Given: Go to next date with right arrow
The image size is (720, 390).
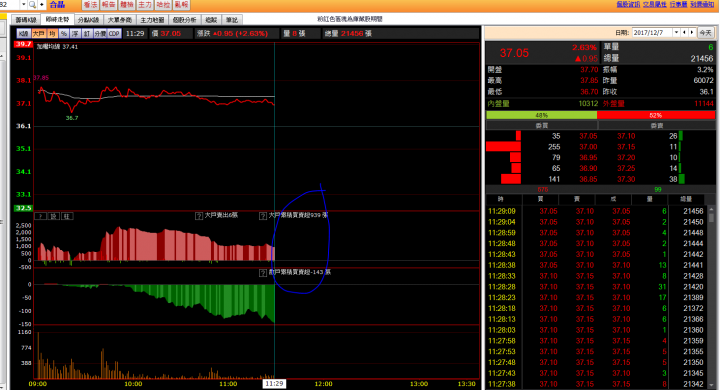Looking at the screenshot, I should [x=692, y=33].
